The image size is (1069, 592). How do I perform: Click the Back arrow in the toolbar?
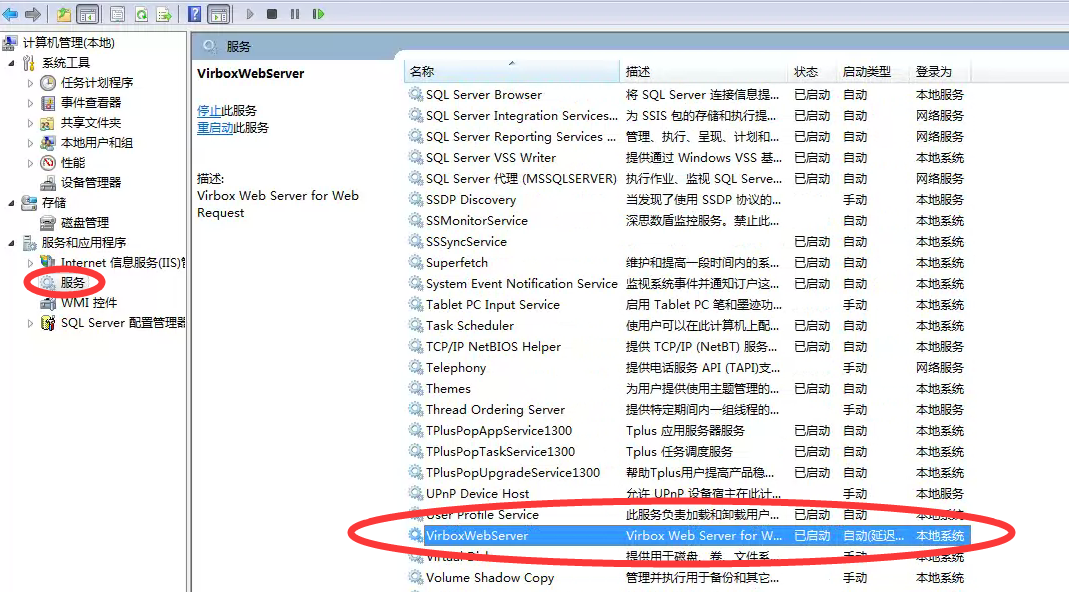pos(11,14)
